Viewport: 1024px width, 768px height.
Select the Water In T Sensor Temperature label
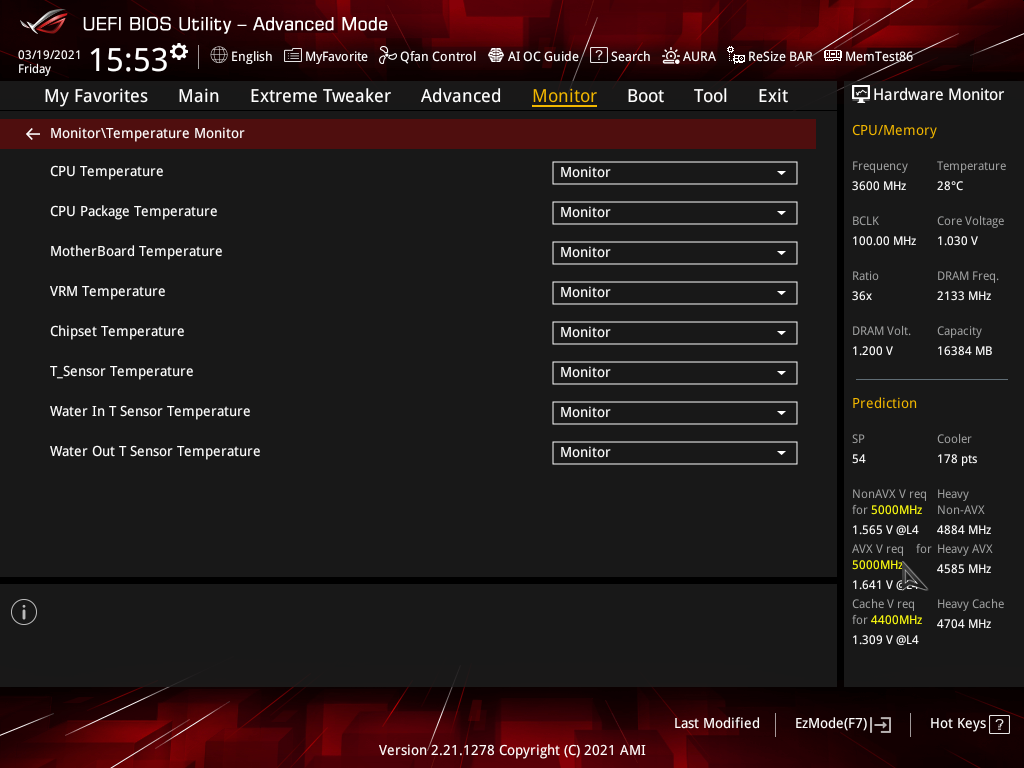click(150, 411)
